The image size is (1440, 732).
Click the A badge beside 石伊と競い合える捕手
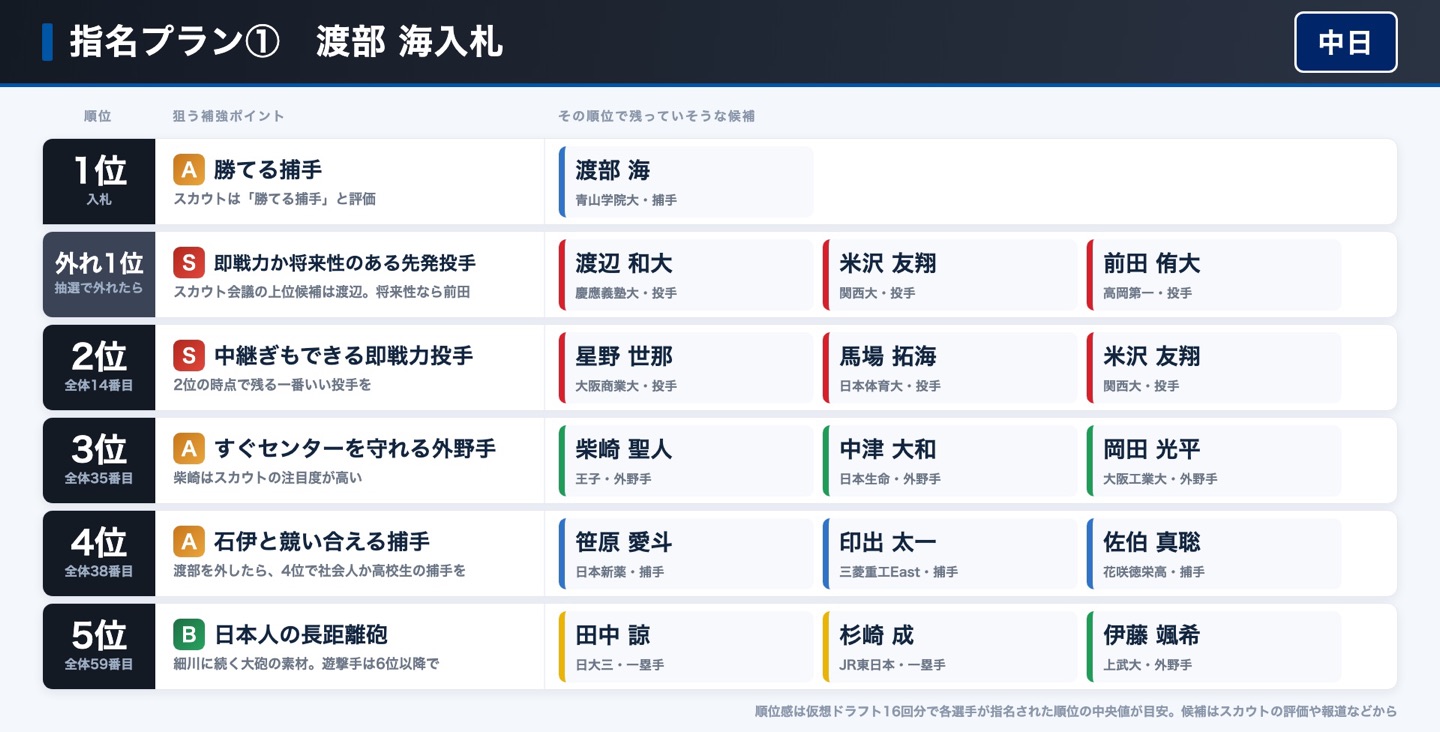pyautogui.click(x=189, y=542)
